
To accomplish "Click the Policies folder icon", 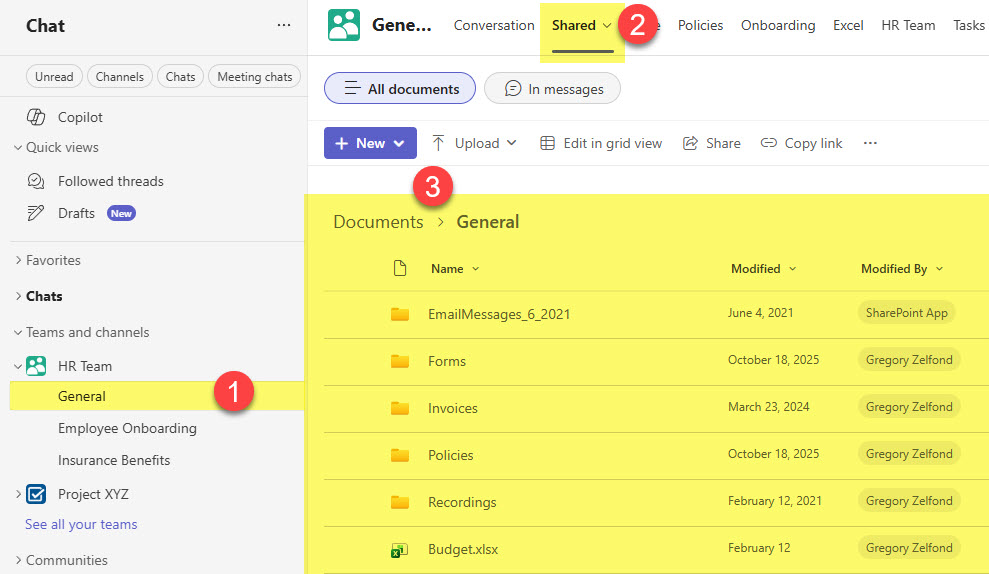I will 400,455.
